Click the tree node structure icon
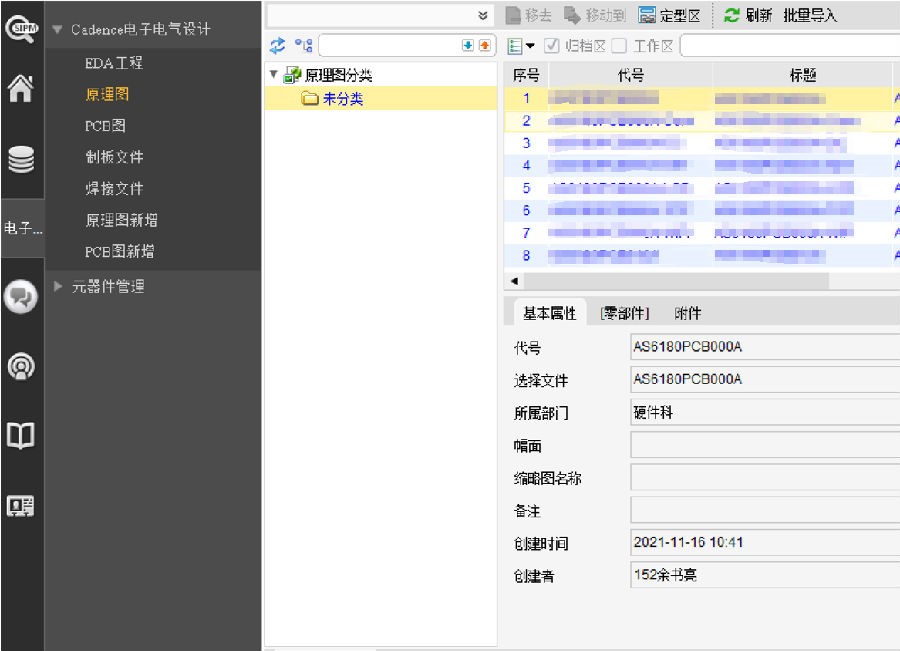This screenshot has width=900, height=651. point(302,45)
